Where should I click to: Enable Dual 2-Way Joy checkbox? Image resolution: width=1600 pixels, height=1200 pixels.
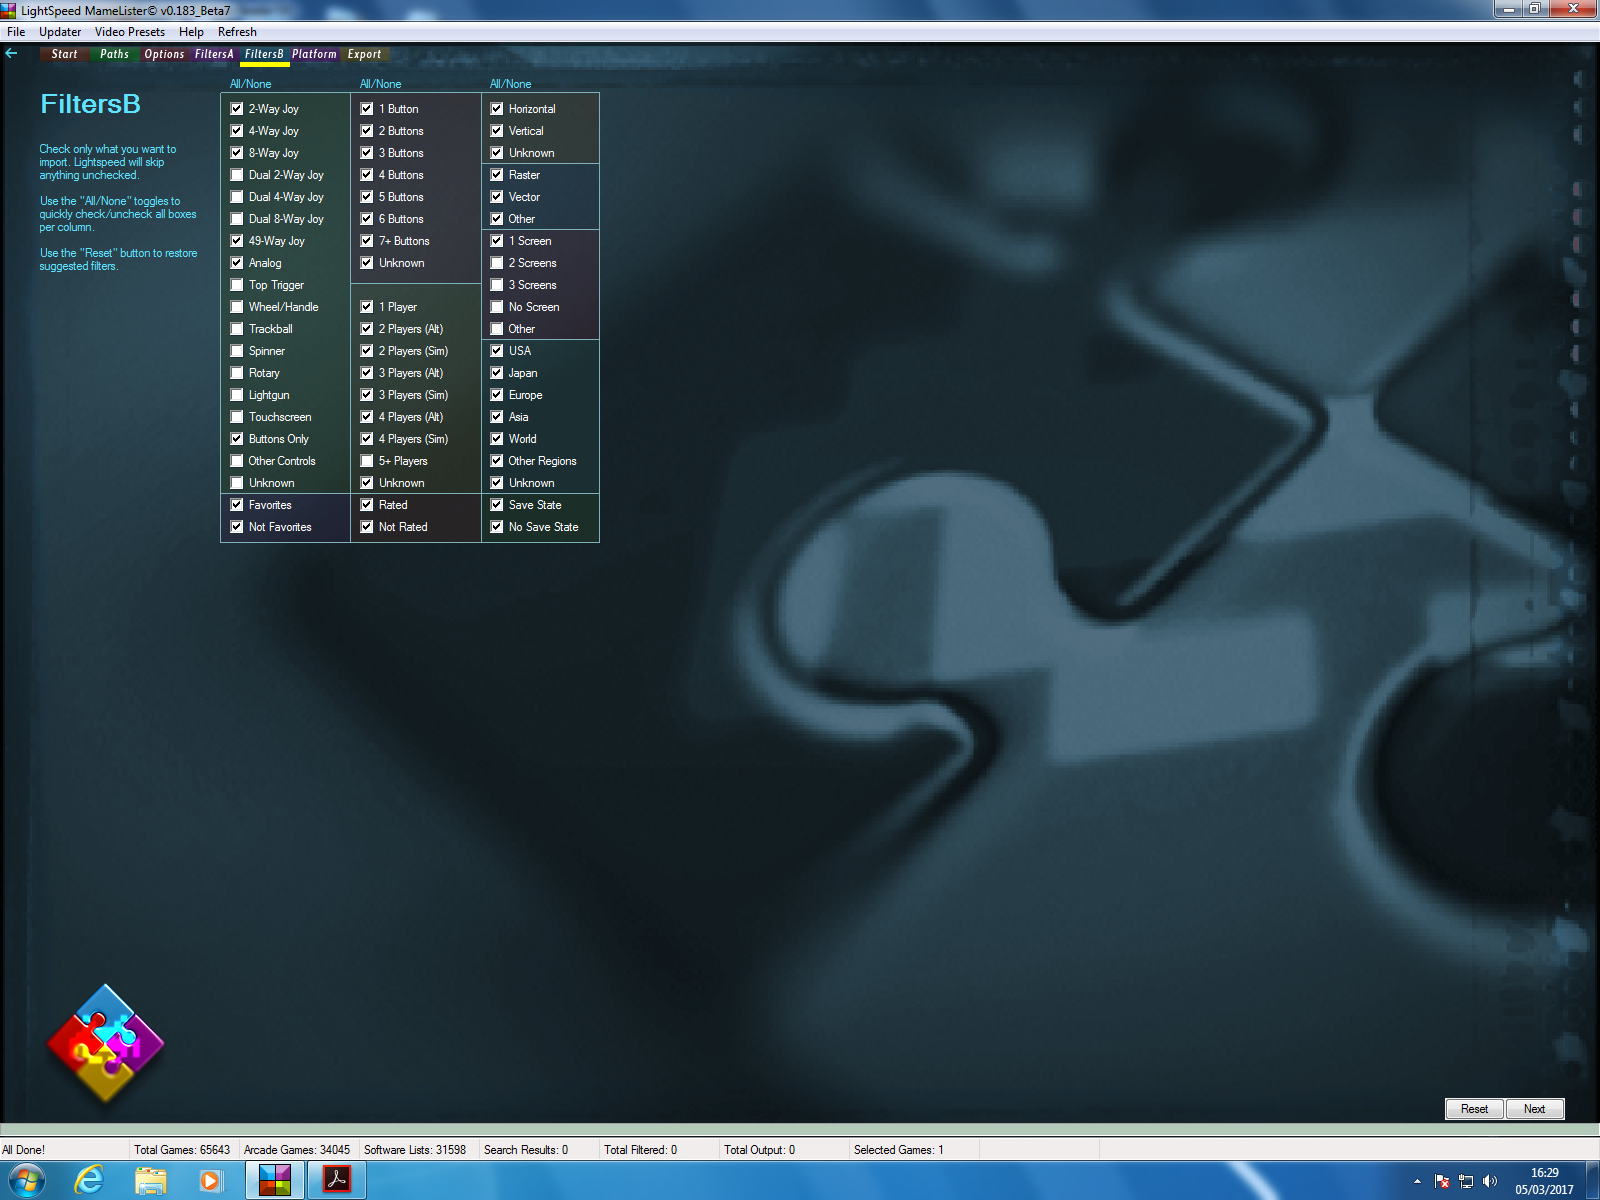(237, 175)
